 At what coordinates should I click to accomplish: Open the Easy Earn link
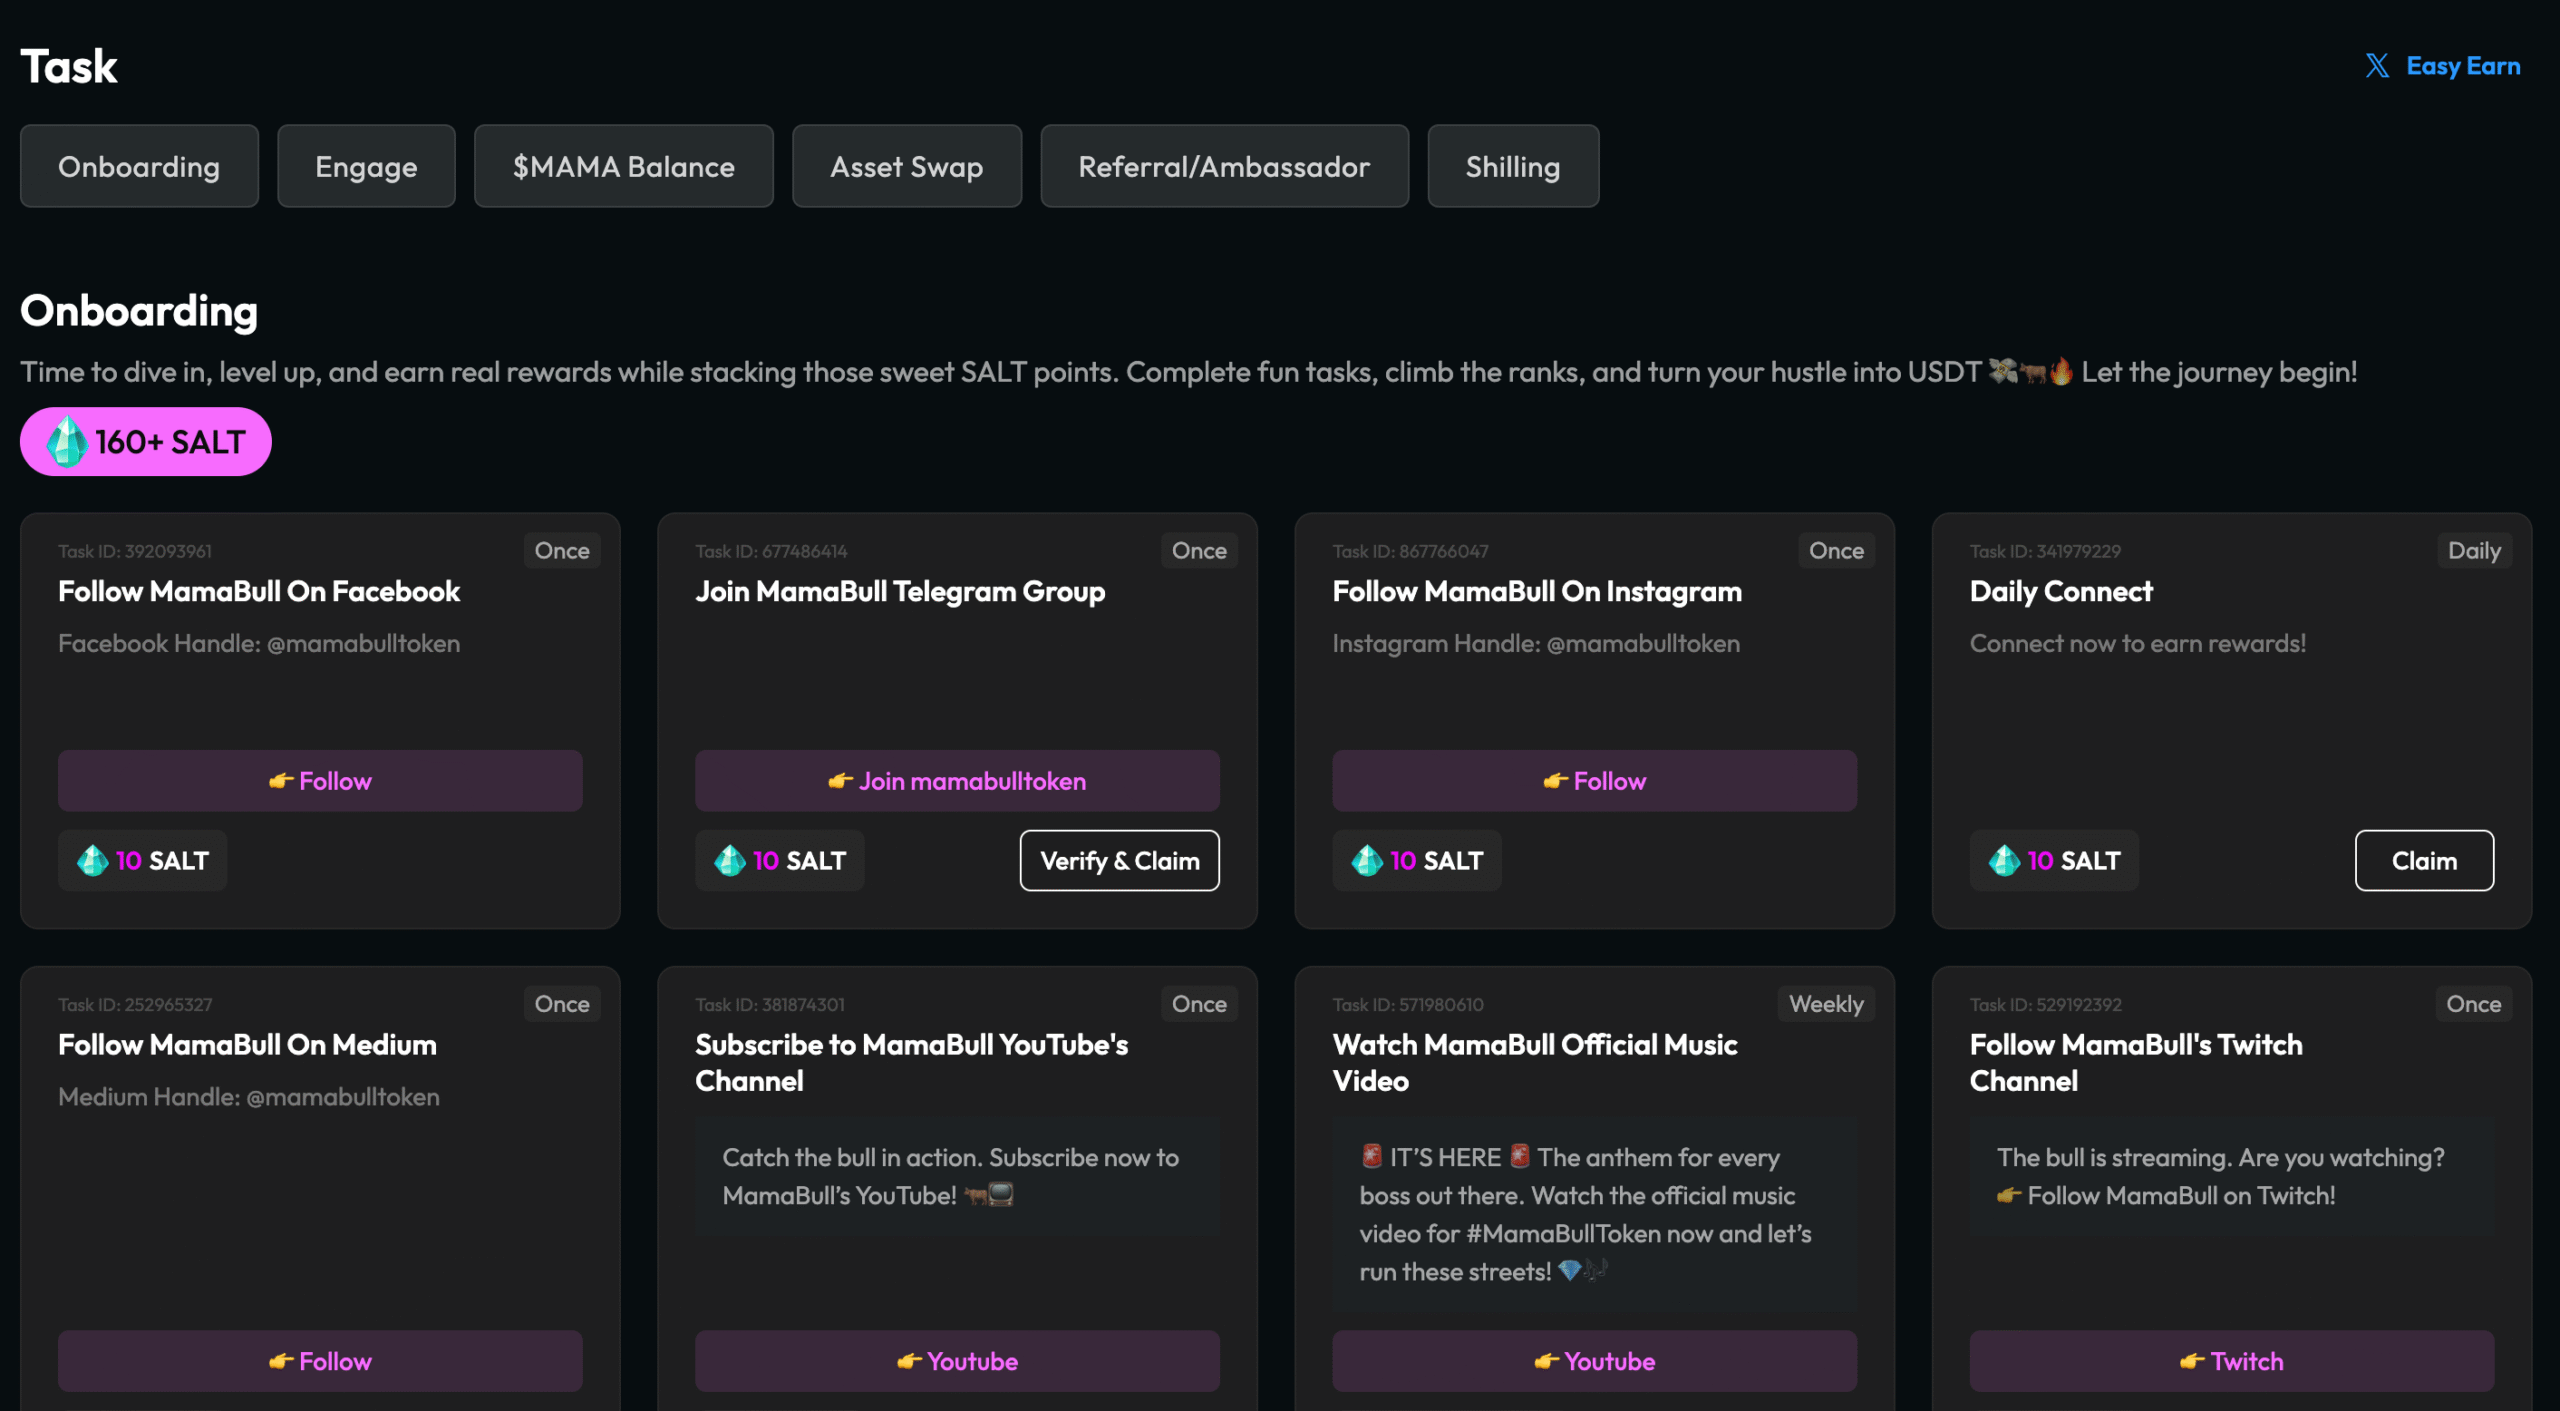[x=2462, y=66]
